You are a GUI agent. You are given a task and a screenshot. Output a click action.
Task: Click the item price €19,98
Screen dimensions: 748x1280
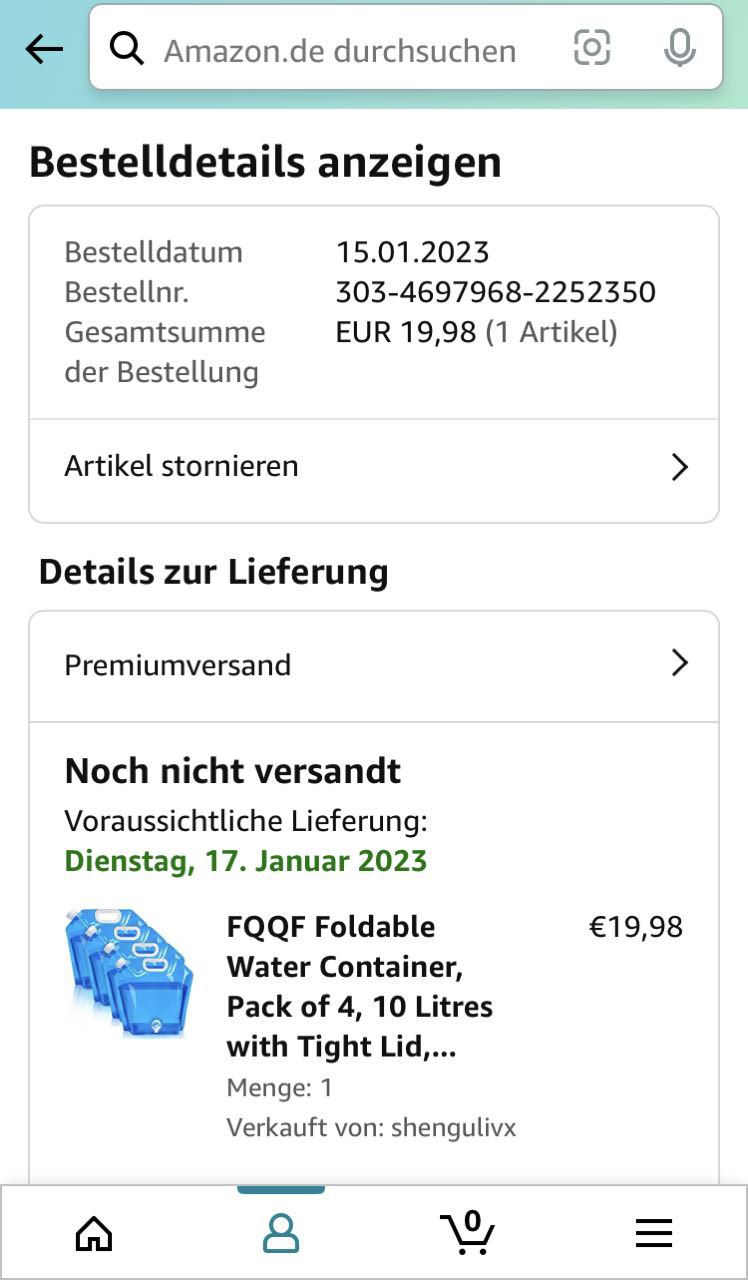(x=636, y=927)
